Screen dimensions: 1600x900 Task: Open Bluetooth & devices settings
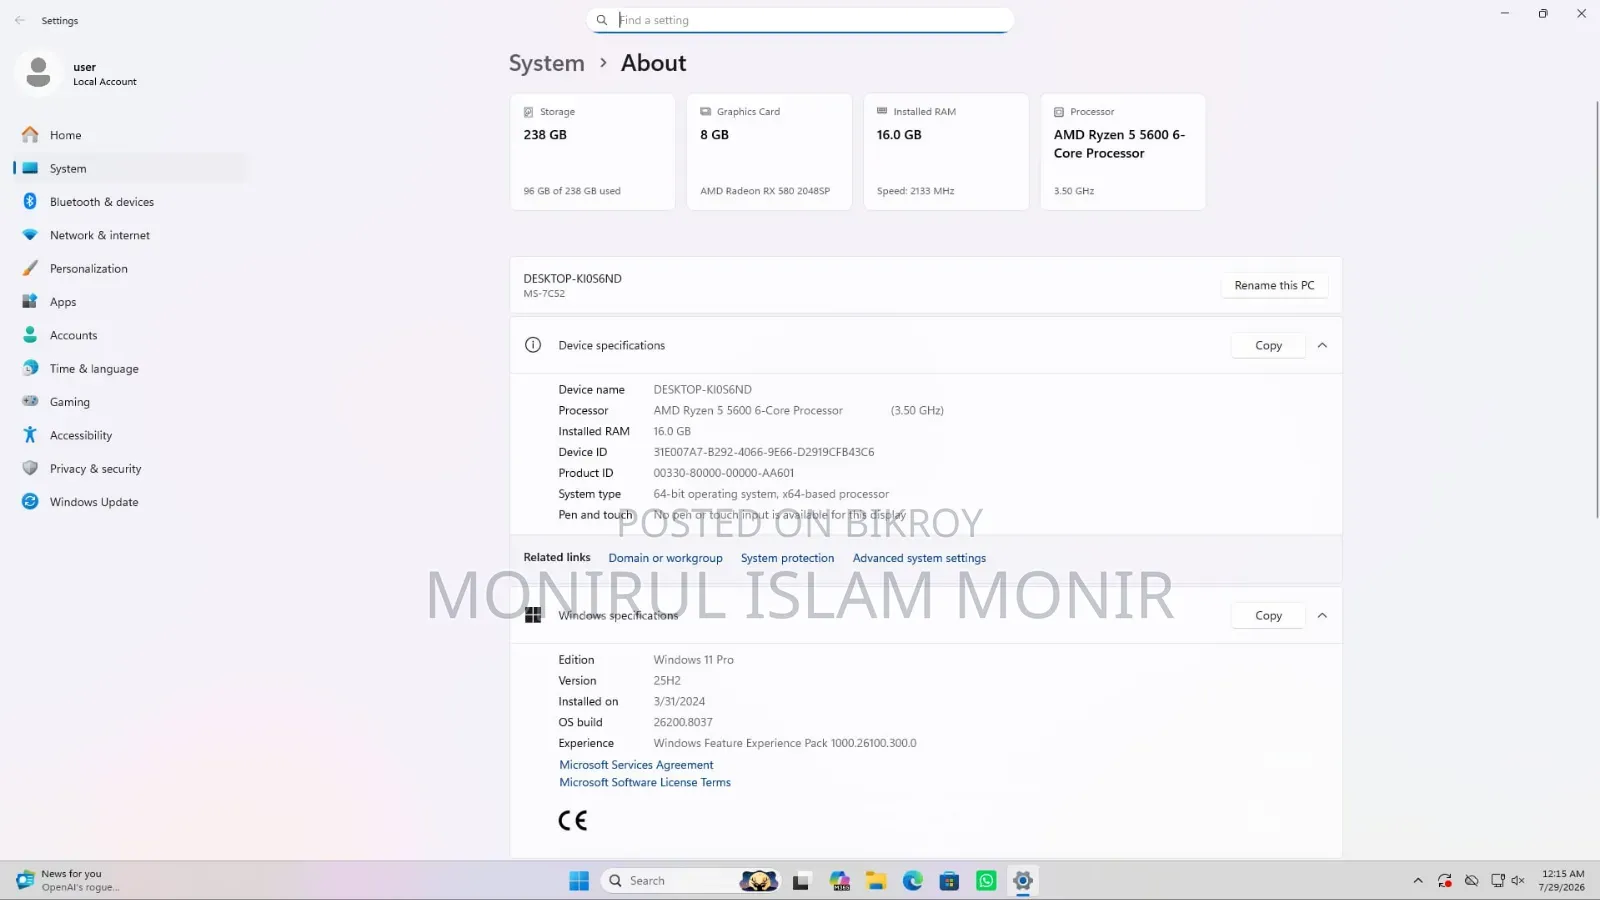130,202
